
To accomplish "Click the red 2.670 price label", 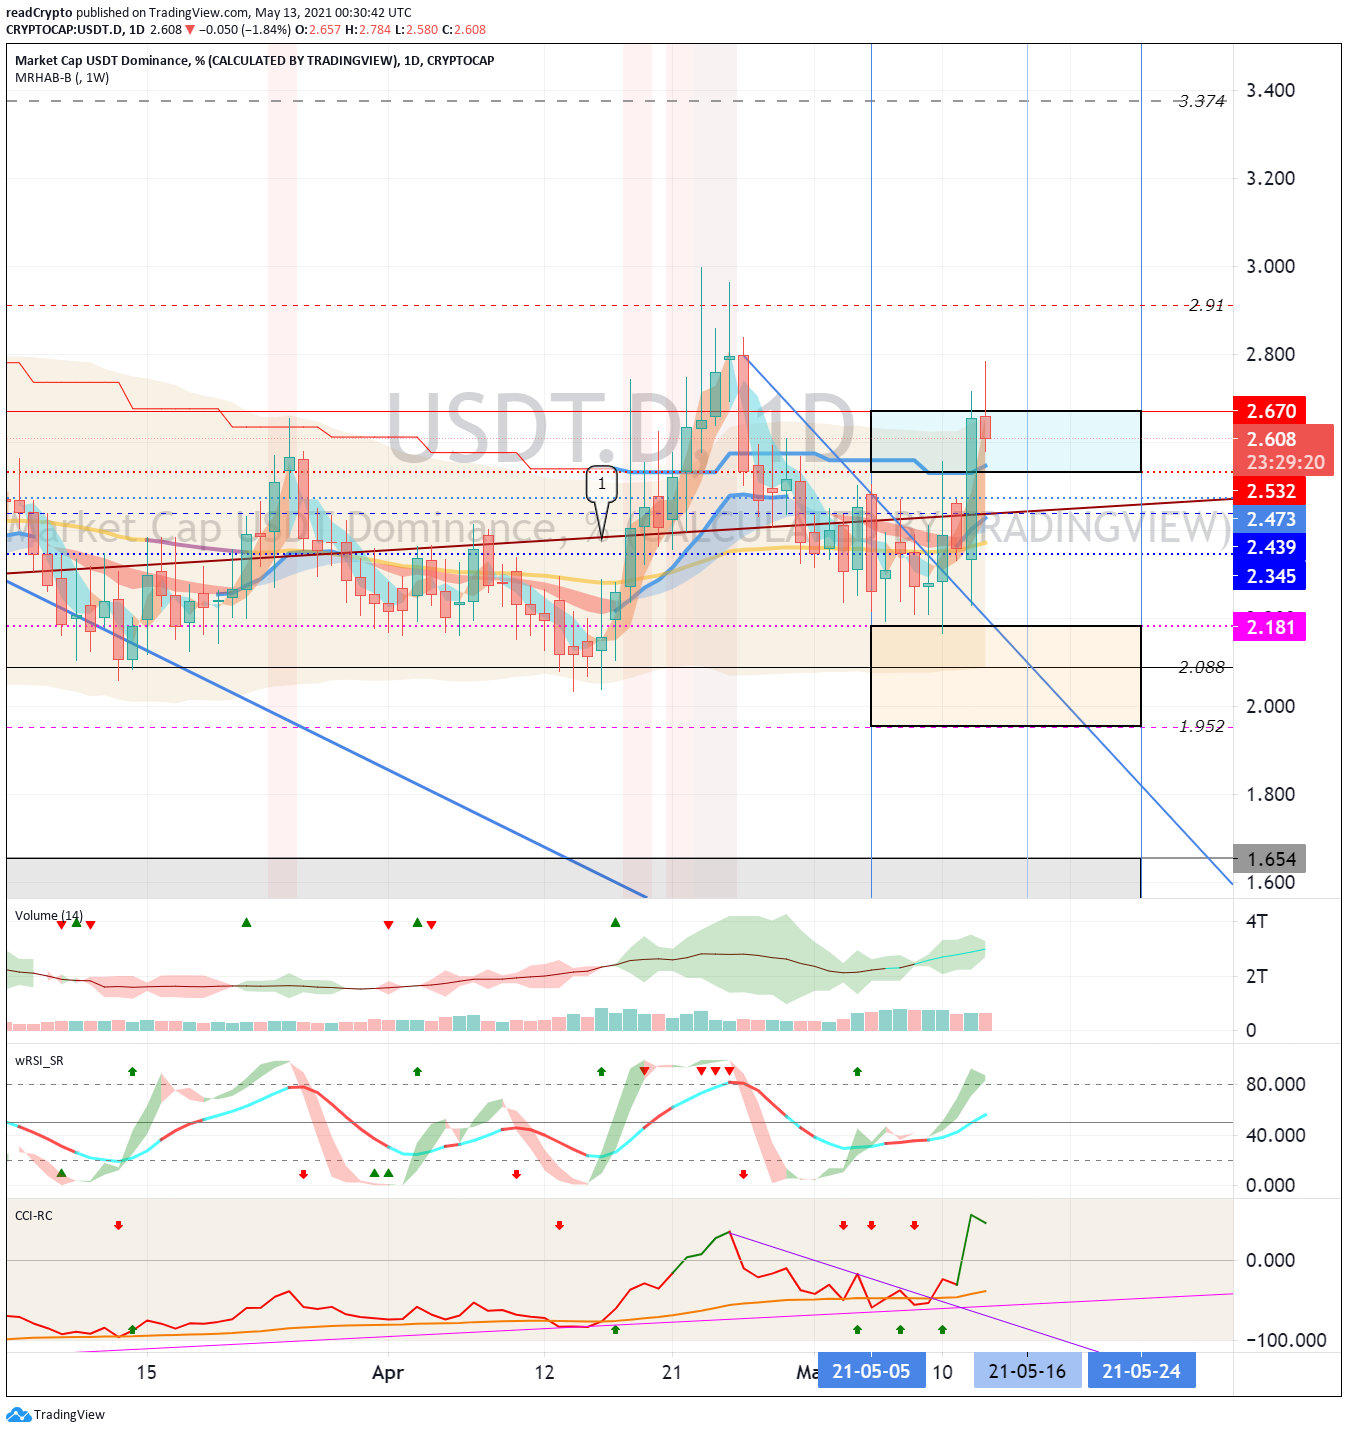I will (x=1270, y=411).
